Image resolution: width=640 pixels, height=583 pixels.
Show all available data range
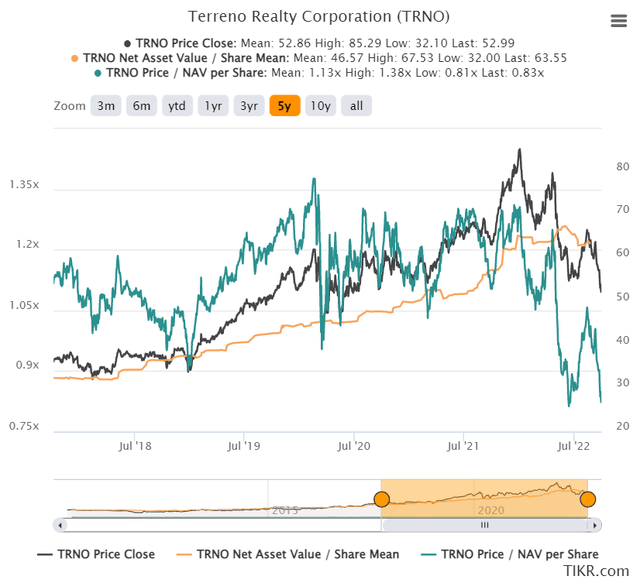(356, 106)
